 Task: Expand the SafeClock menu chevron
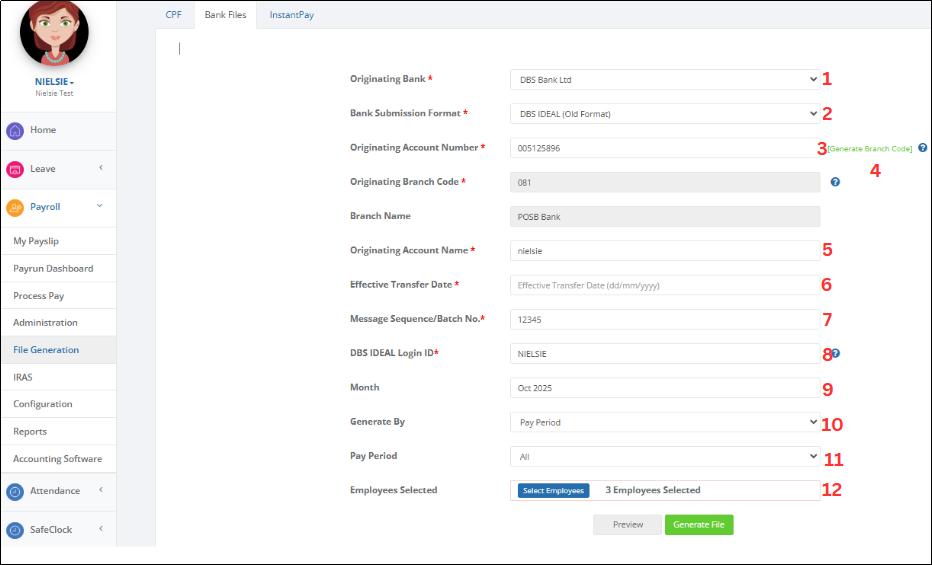(x=101, y=528)
